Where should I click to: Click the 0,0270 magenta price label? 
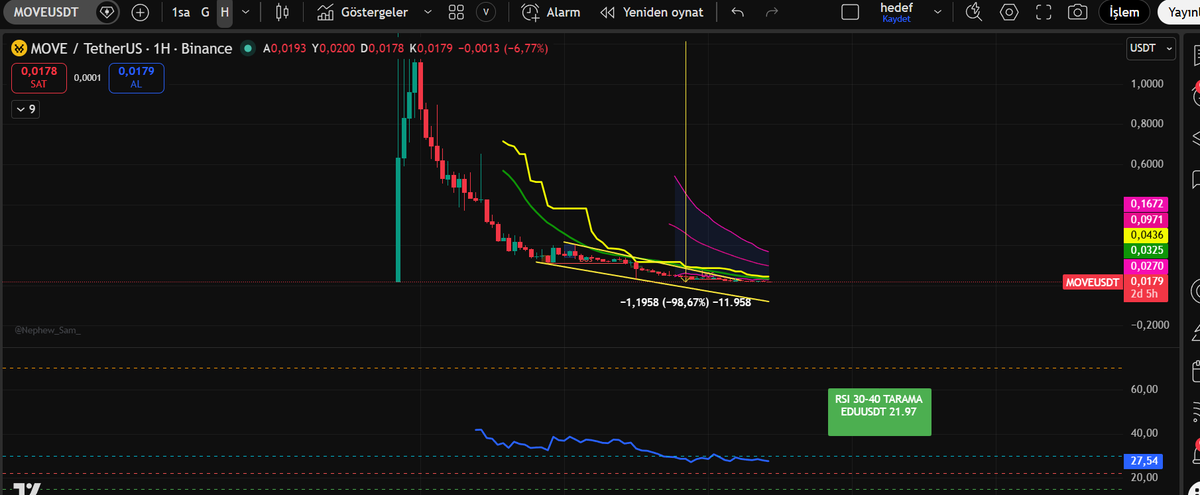[x=1146, y=267]
